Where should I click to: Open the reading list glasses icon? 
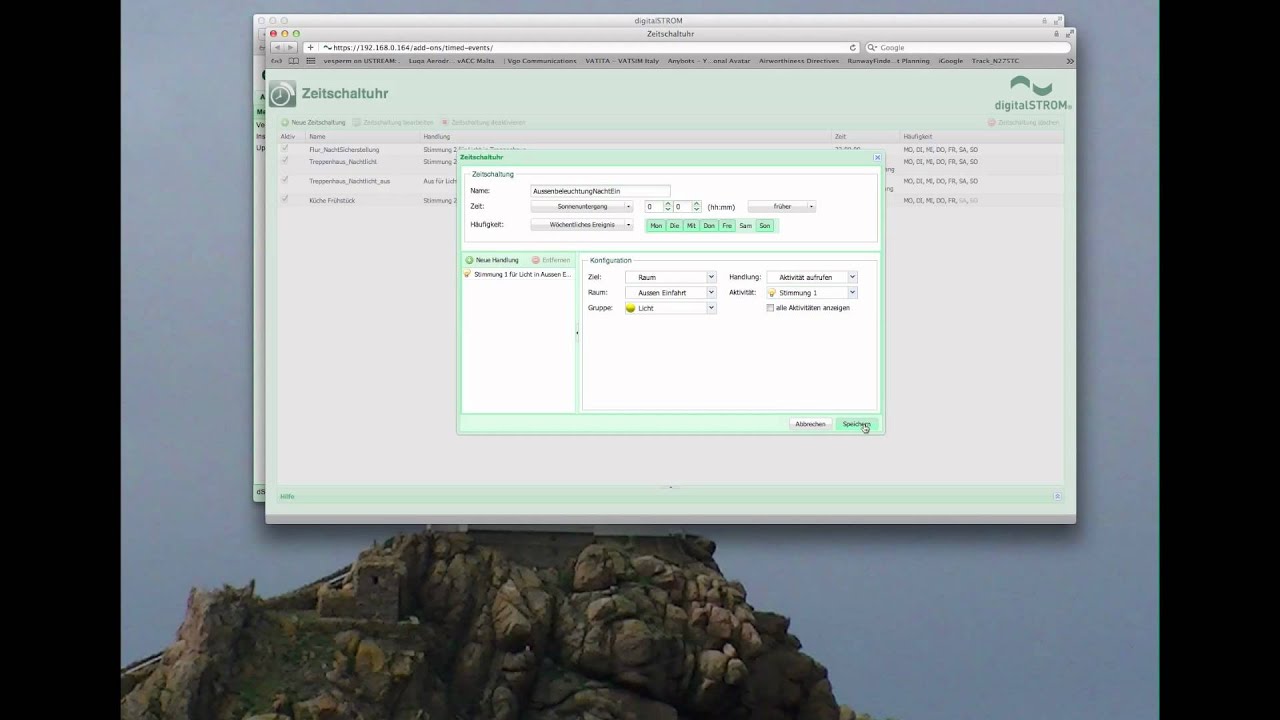[277, 61]
